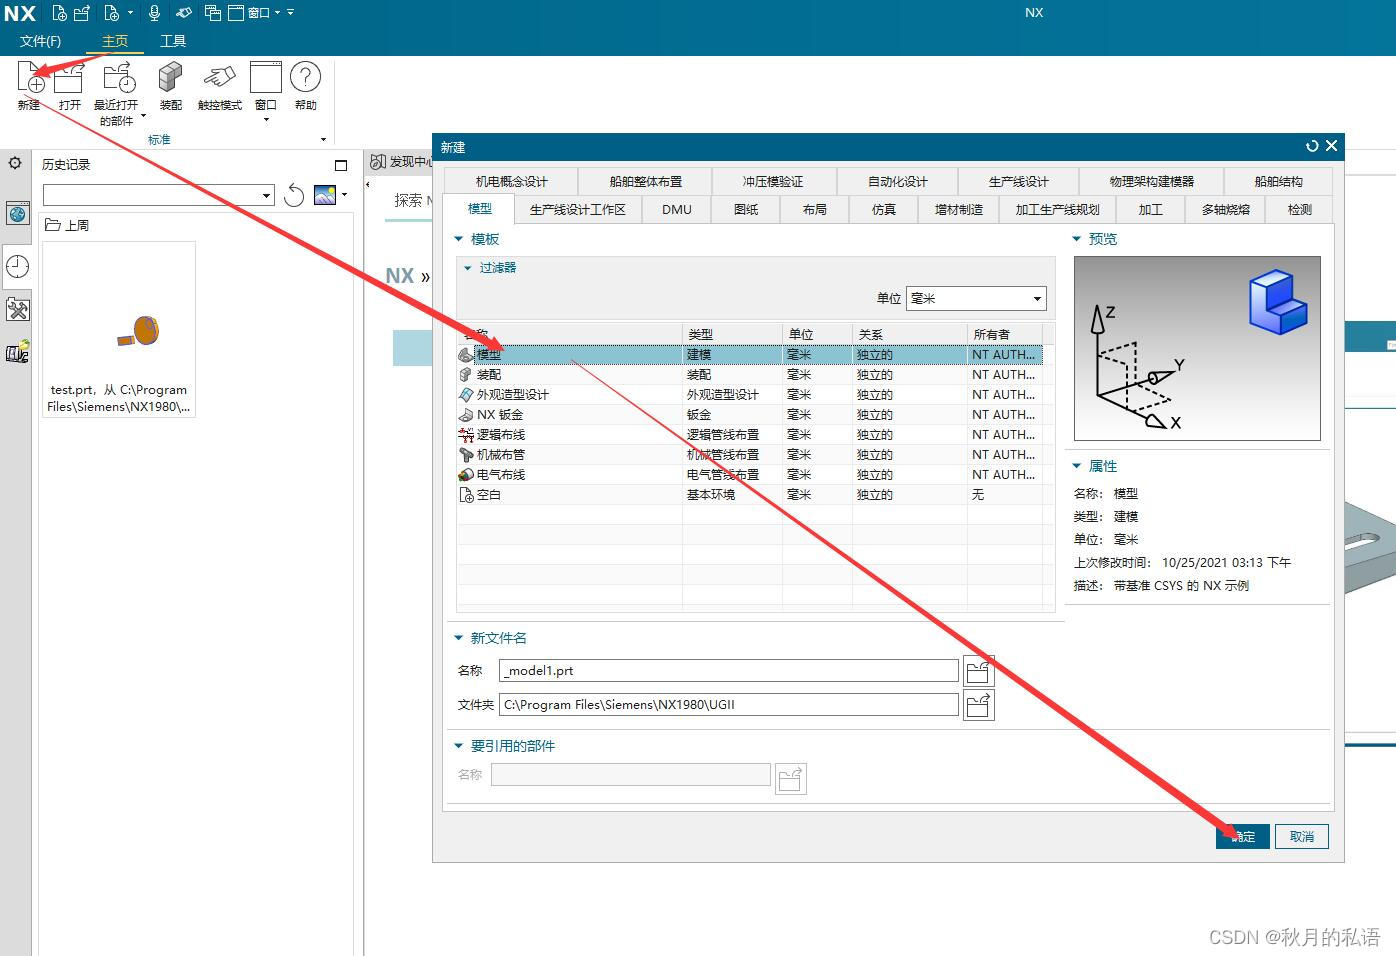Open the web browser sidebar tab icon
The width and height of the screenshot is (1396, 956).
coord(17,213)
